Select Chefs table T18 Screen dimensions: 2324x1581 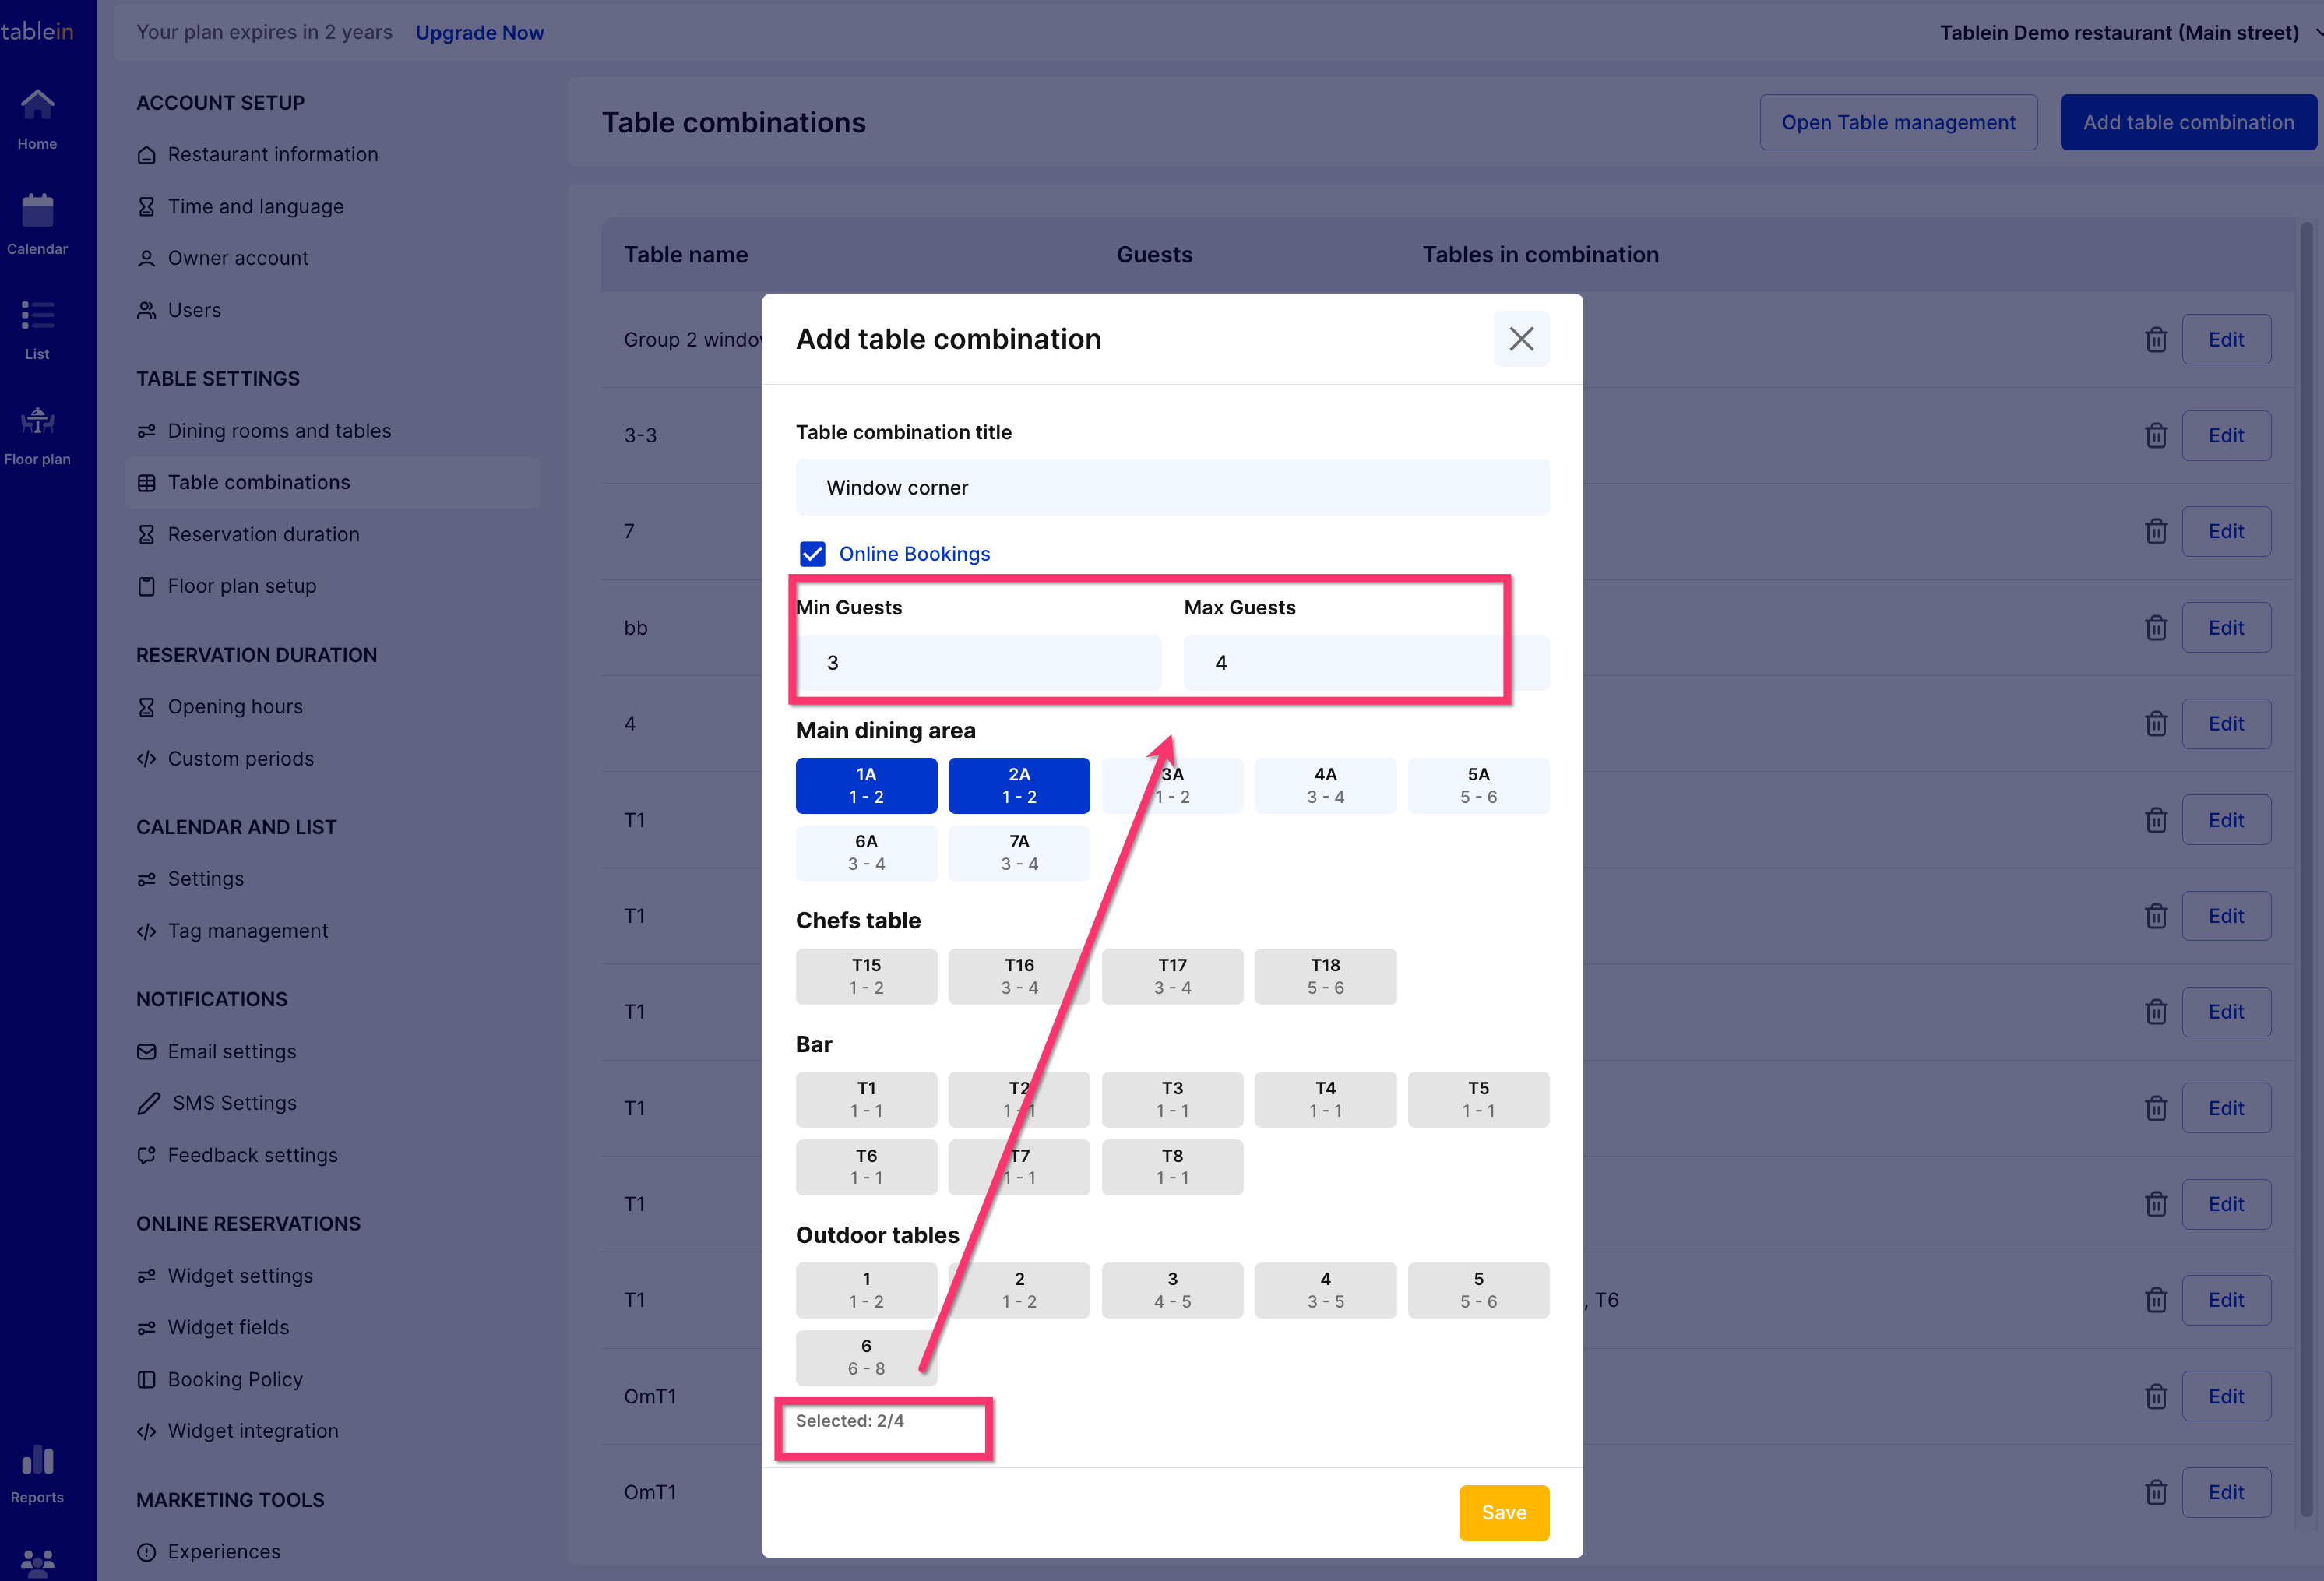tap(1325, 976)
